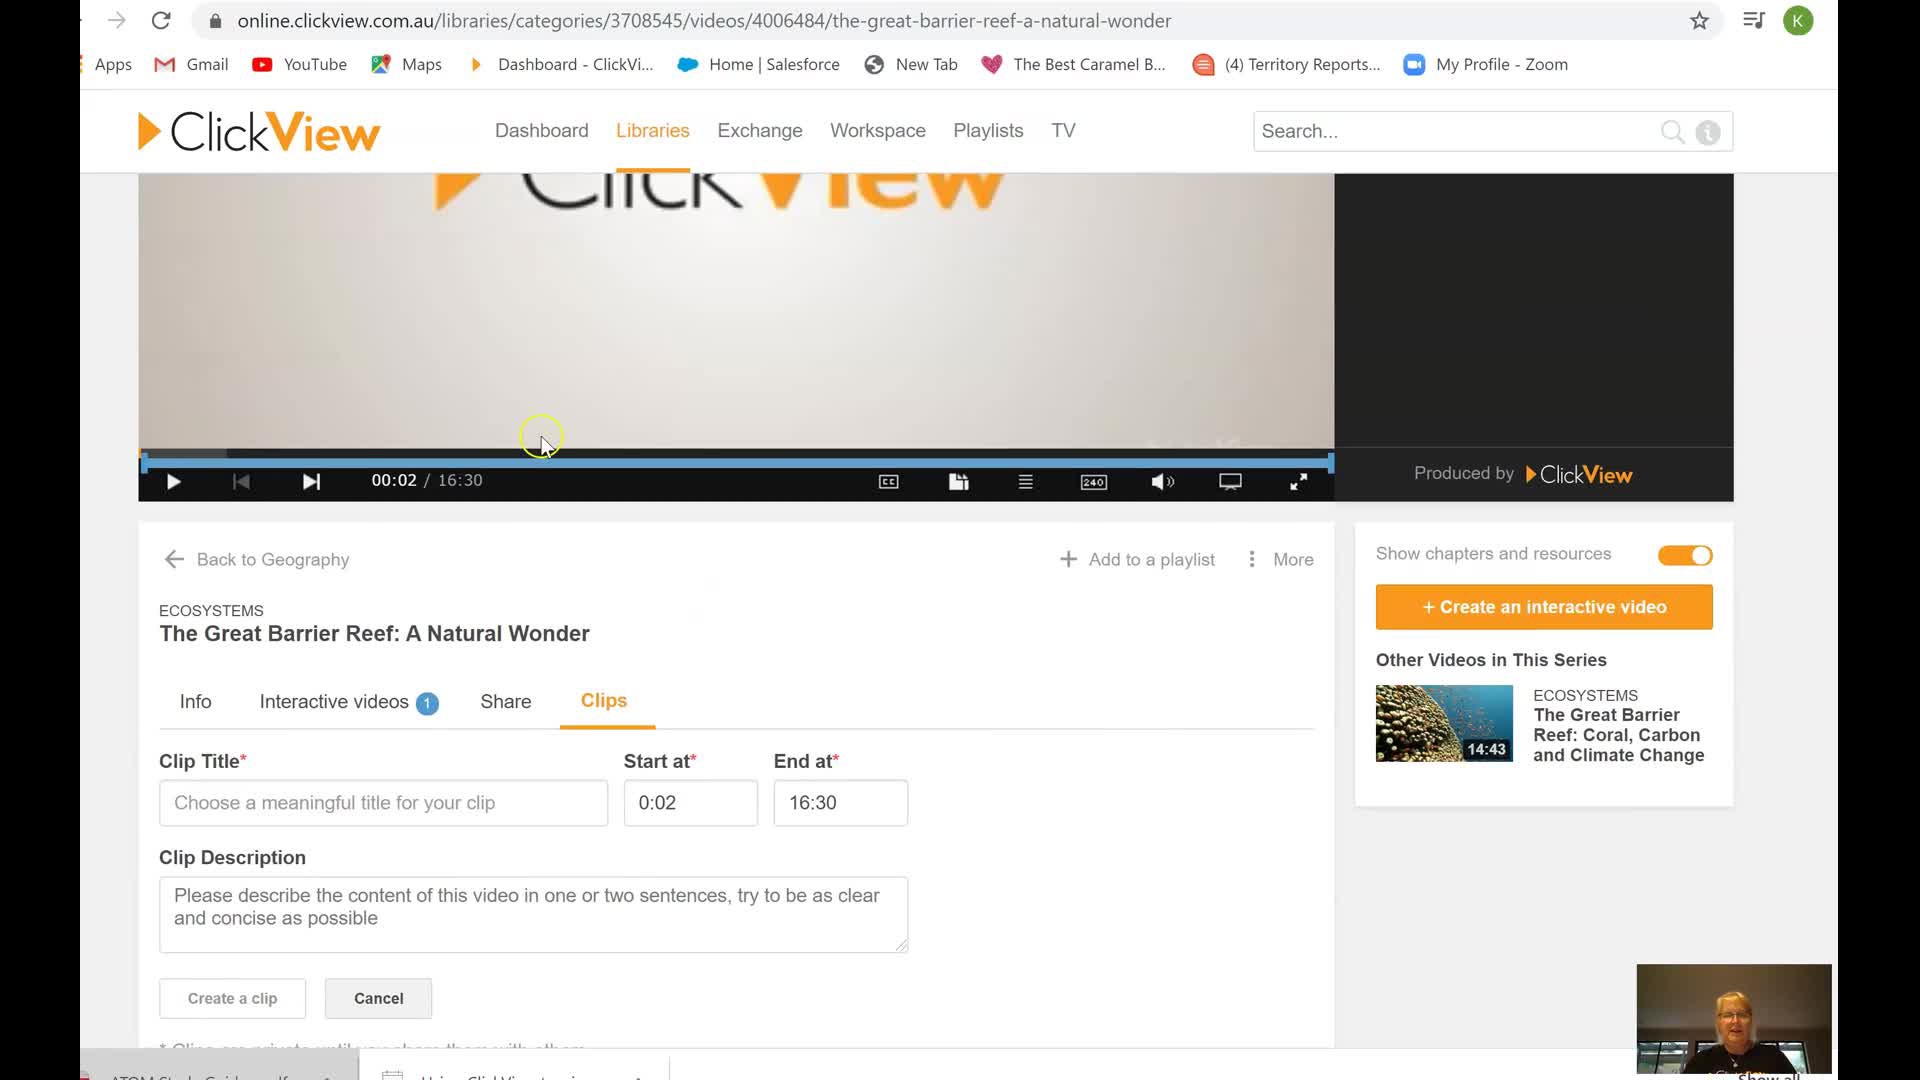Click the video progress bar
The height and width of the screenshot is (1080, 1920).
tap(736, 462)
